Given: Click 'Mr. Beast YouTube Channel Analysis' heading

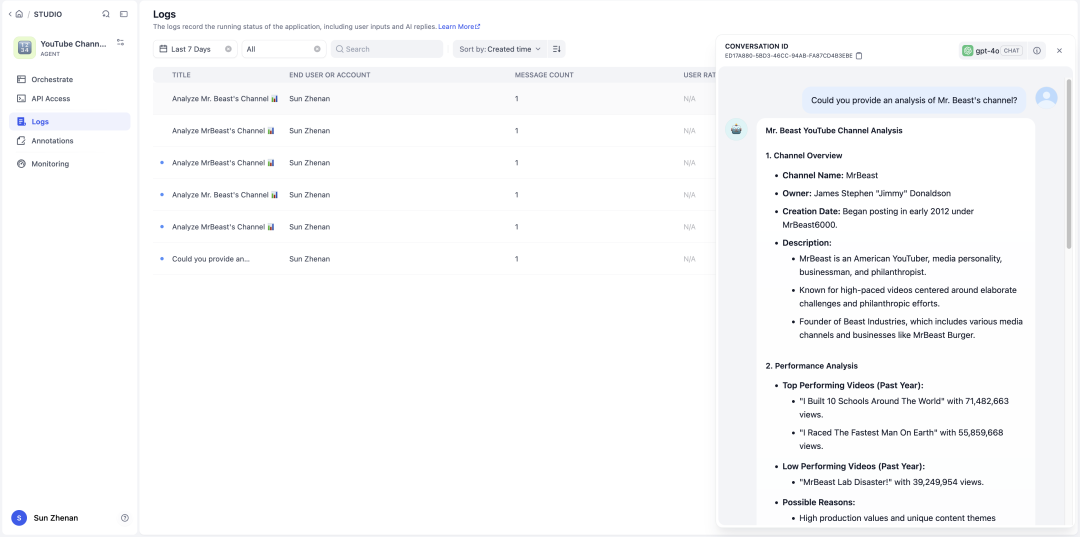Looking at the screenshot, I should click(834, 130).
